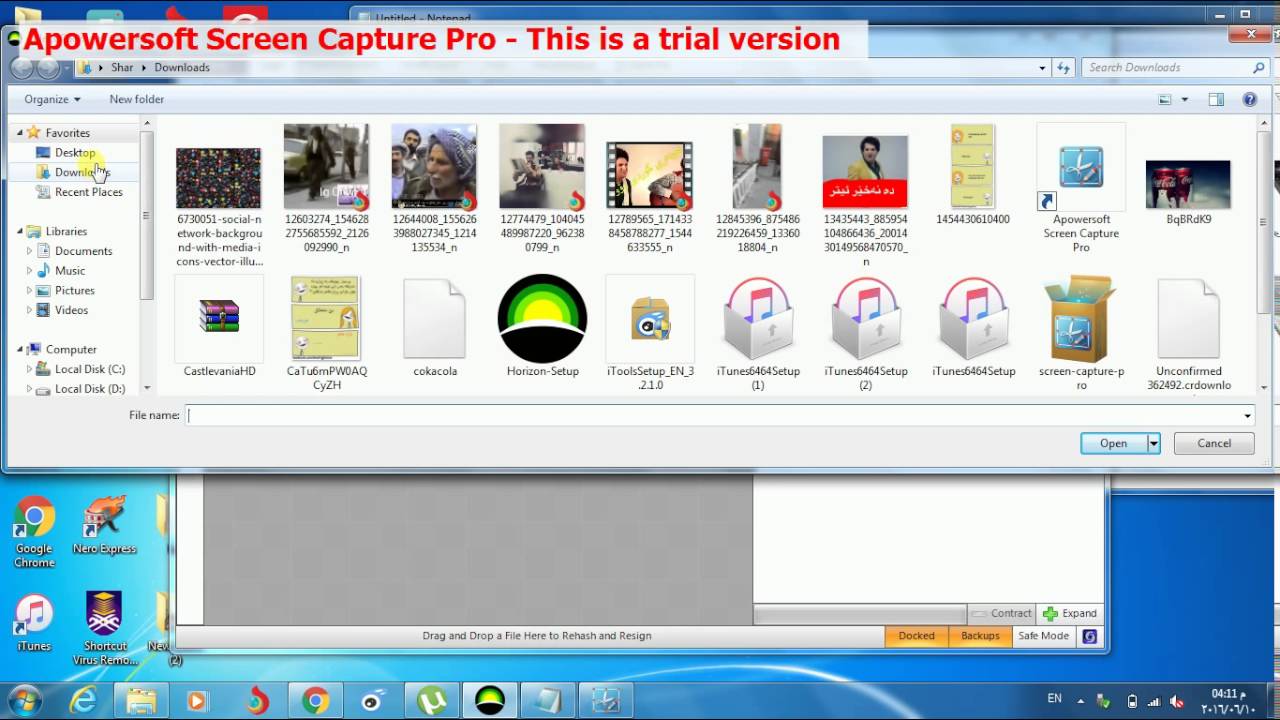Select the Pictures library
Image resolution: width=1280 pixels, height=720 pixels.
[75, 290]
